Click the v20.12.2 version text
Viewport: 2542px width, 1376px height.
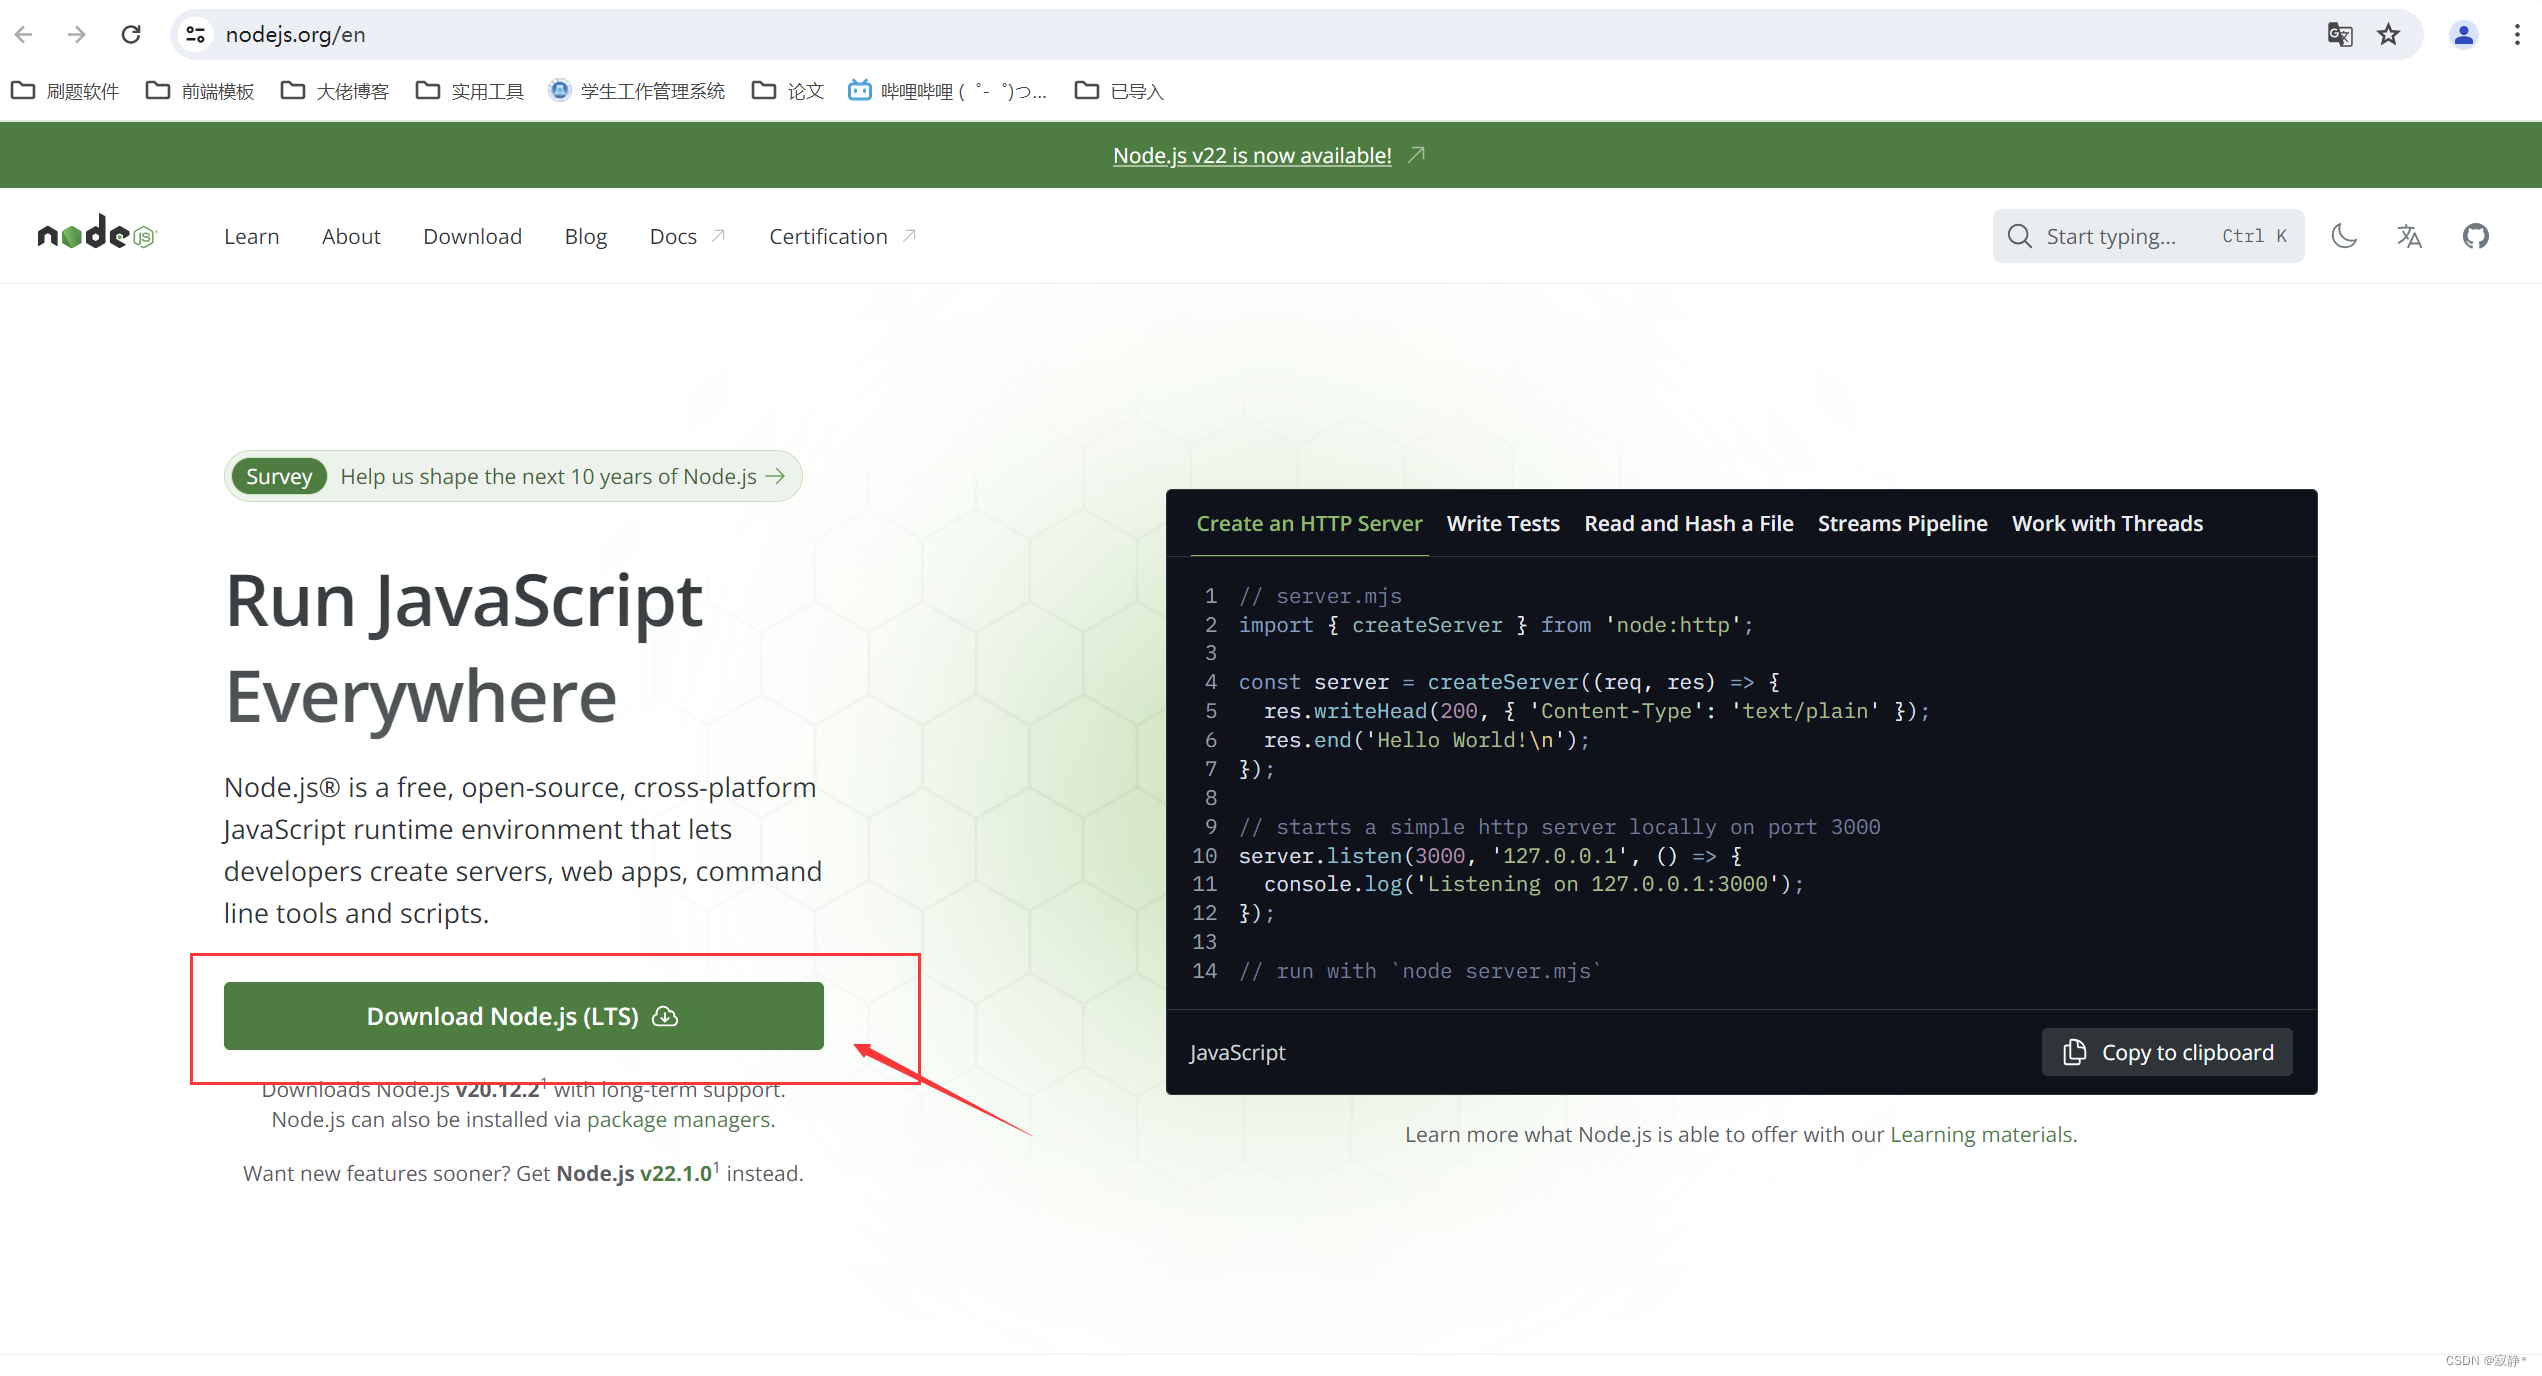click(x=498, y=1091)
